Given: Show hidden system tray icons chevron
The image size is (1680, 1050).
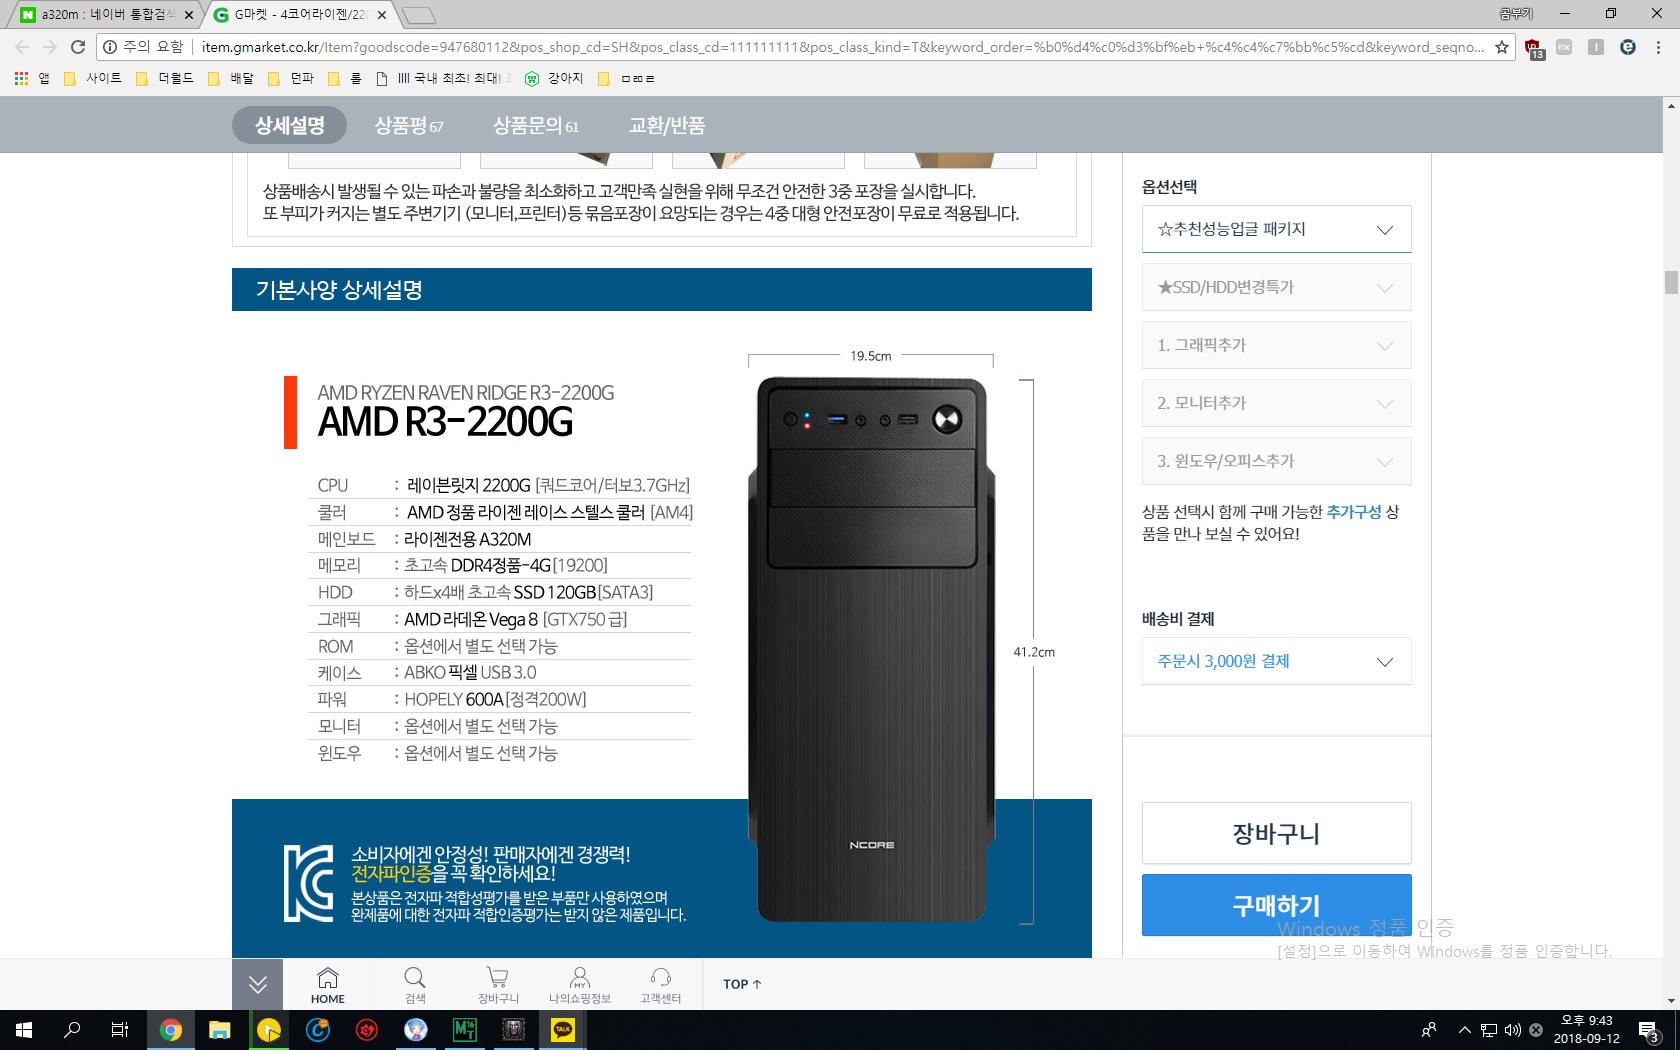Looking at the screenshot, I should pyautogui.click(x=1464, y=1030).
